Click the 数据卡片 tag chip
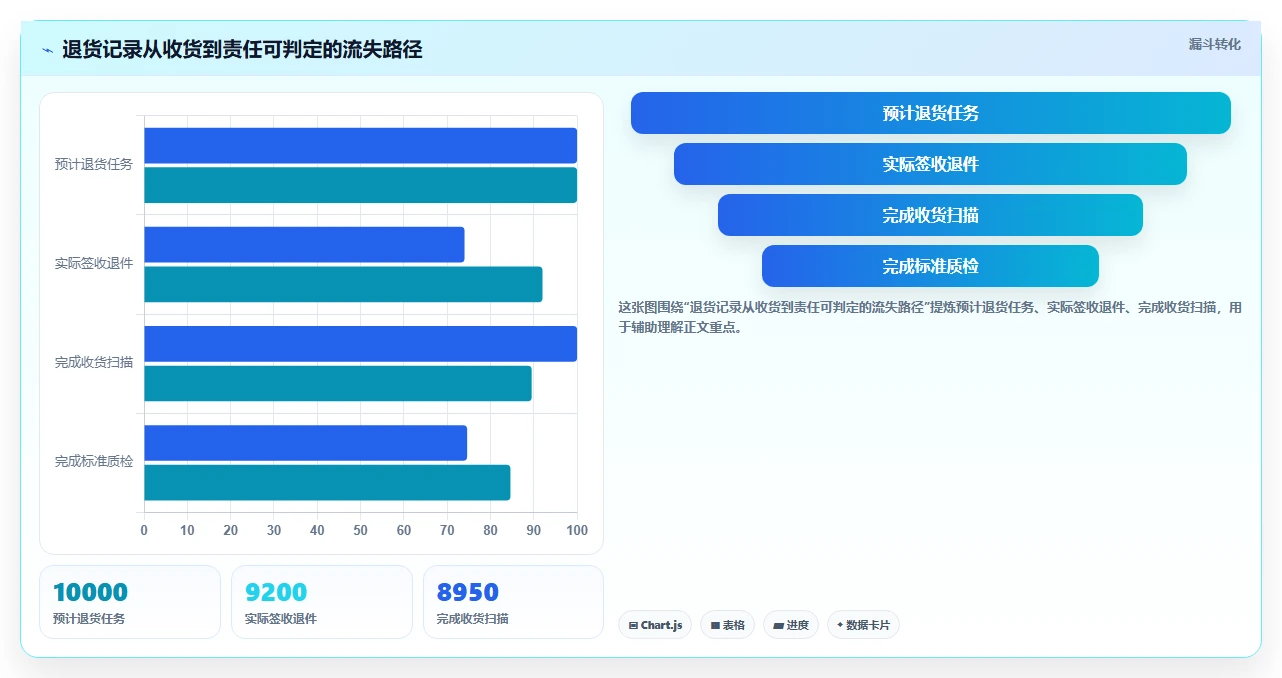Image resolution: width=1282 pixels, height=678 pixels. (863, 625)
